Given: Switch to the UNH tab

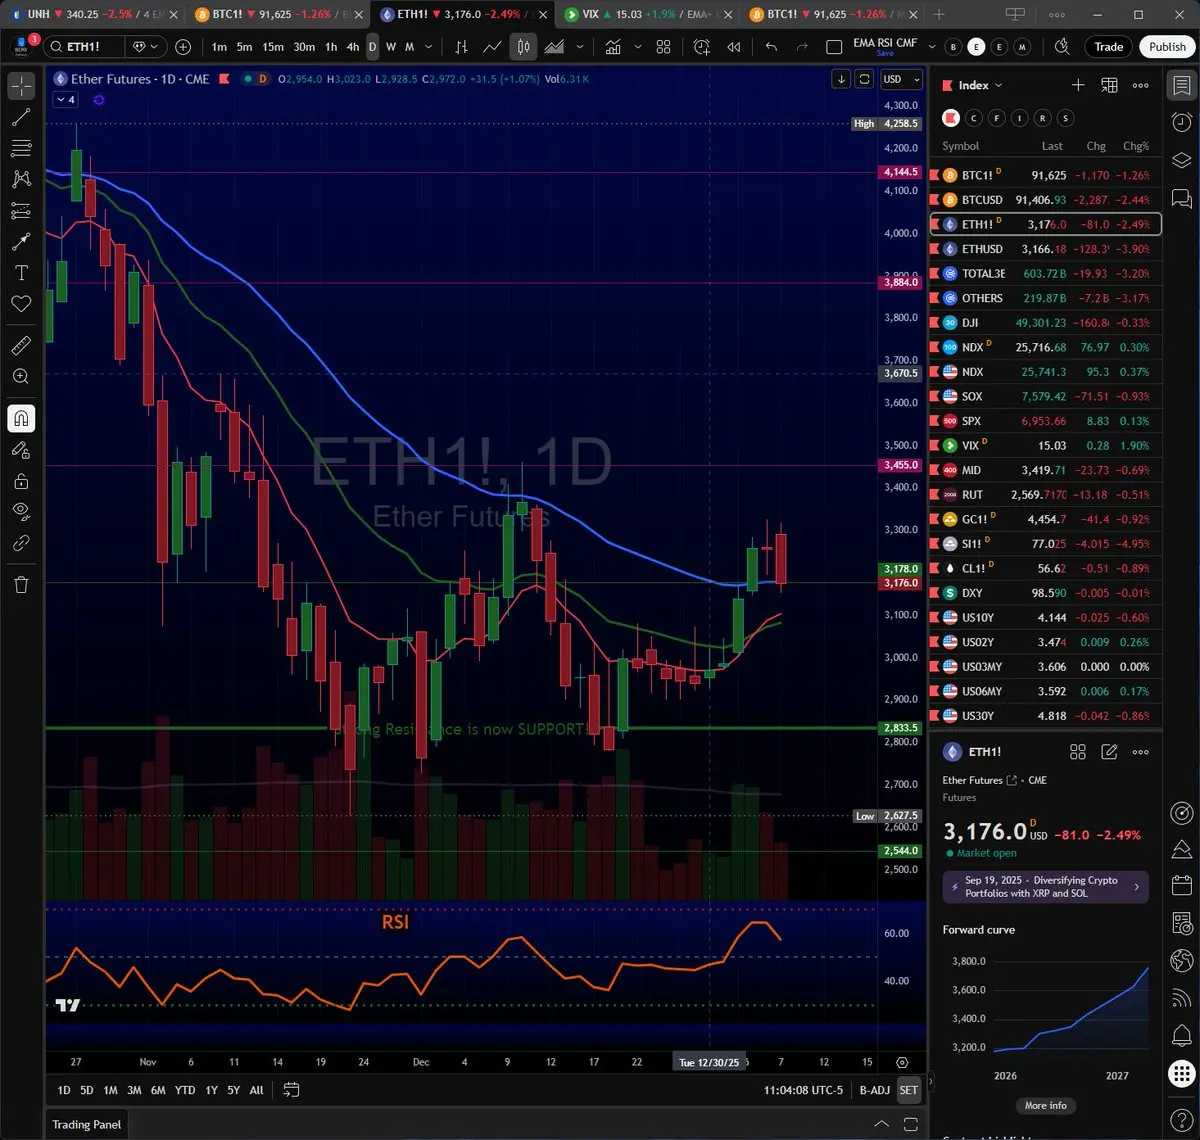Looking at the screenshot, I should [x=95, y=14].
